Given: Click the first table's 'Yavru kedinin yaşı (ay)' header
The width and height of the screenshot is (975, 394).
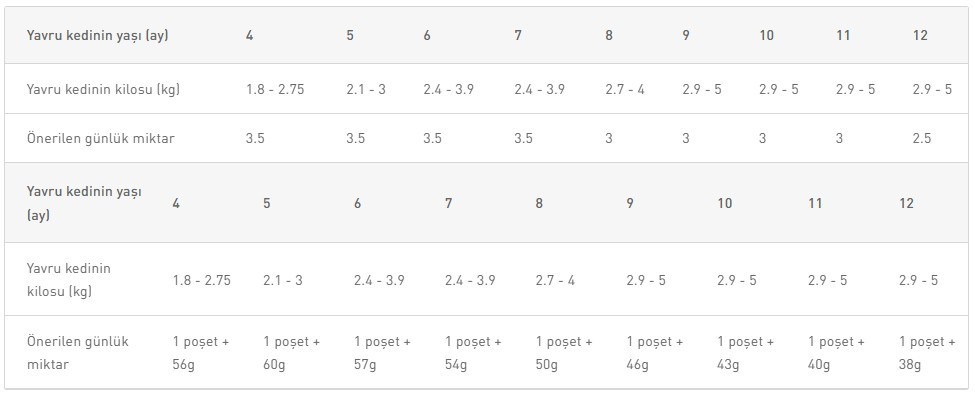Looking at the screenshot, I should [98, 35].
